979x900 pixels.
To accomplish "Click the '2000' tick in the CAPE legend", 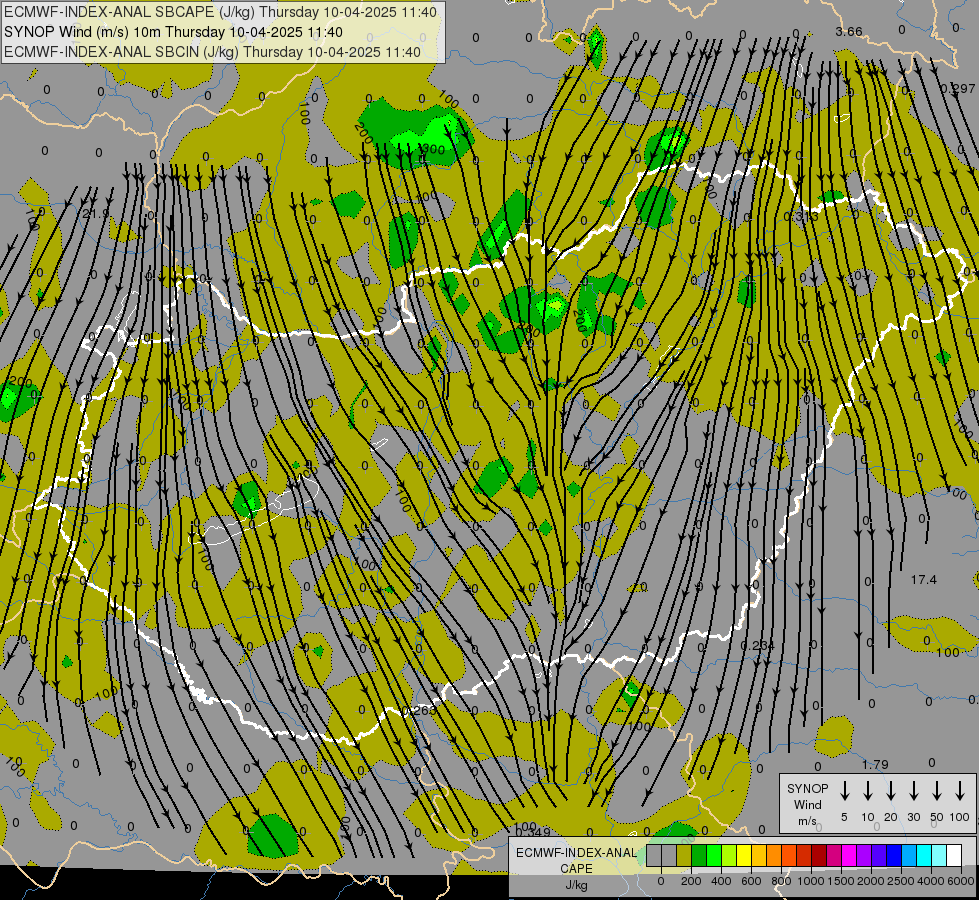I will 871,881.
